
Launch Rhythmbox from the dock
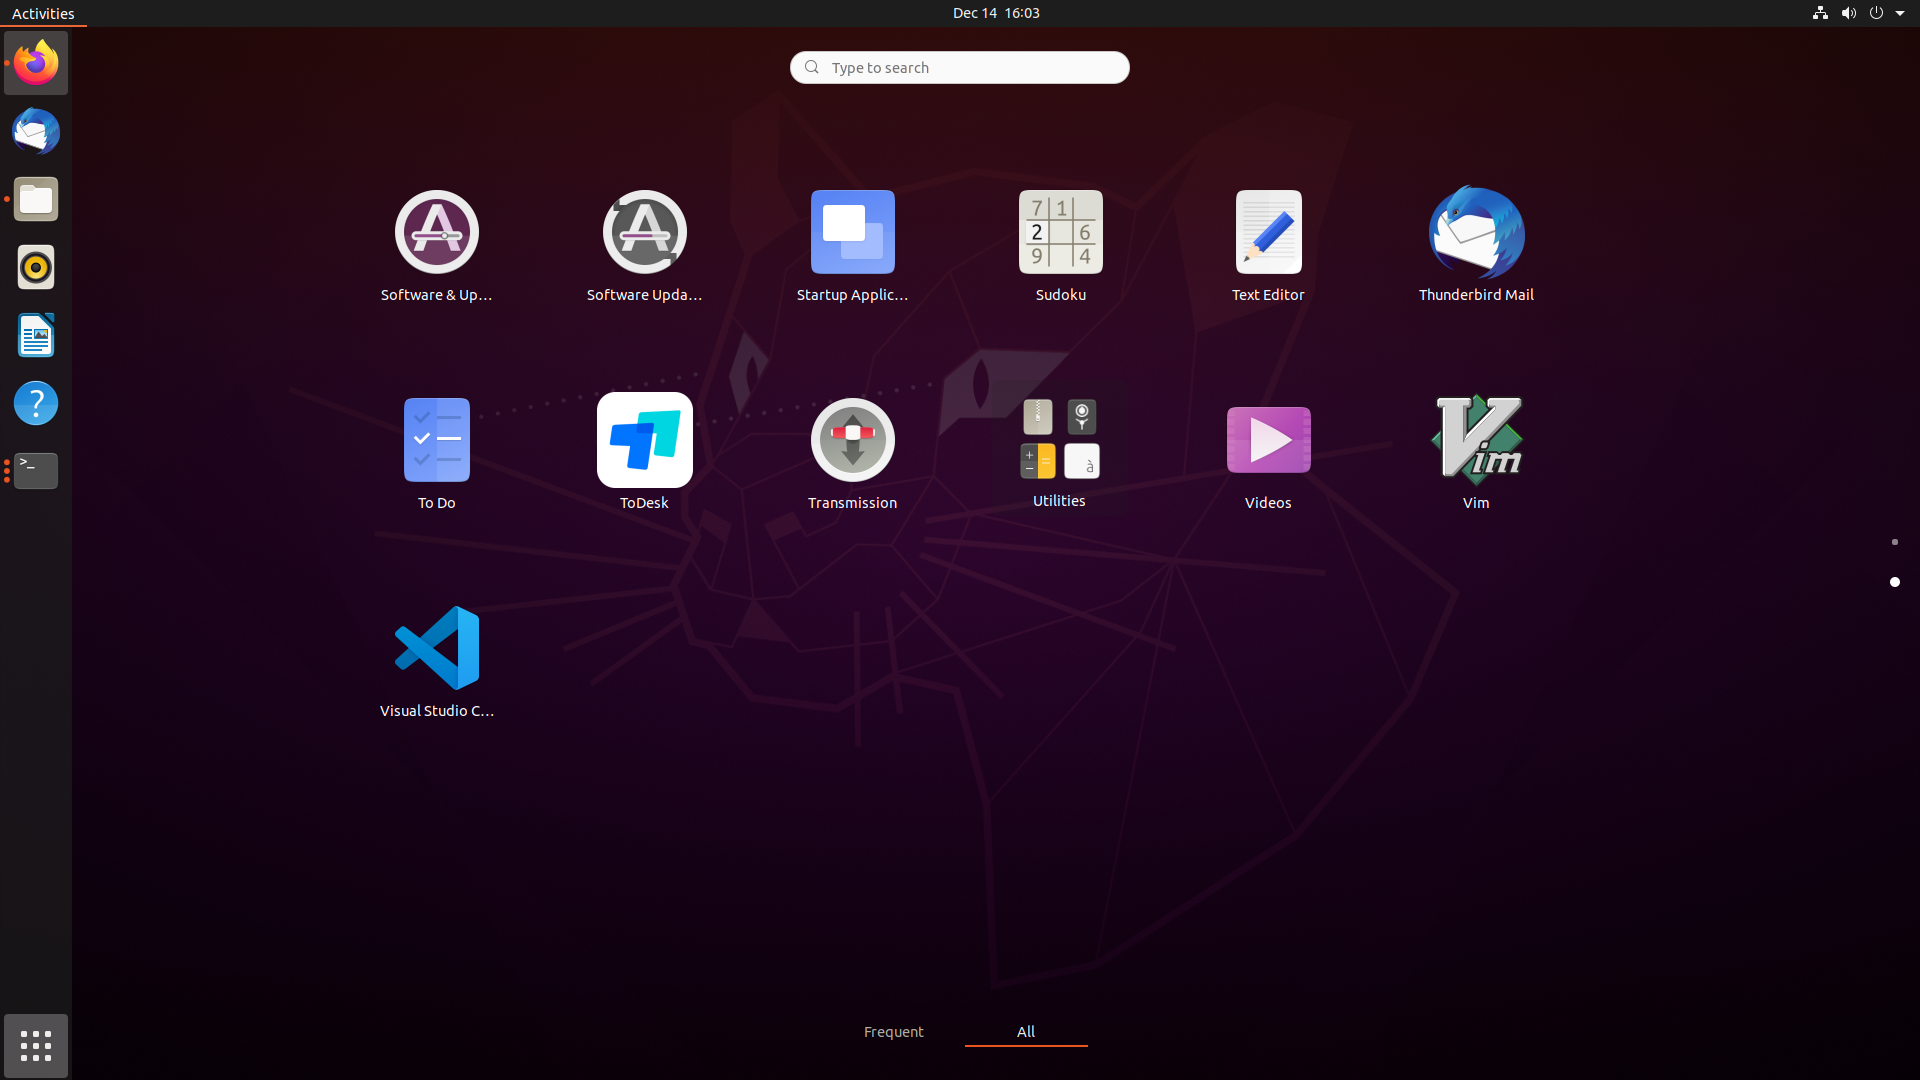(36, 267)
